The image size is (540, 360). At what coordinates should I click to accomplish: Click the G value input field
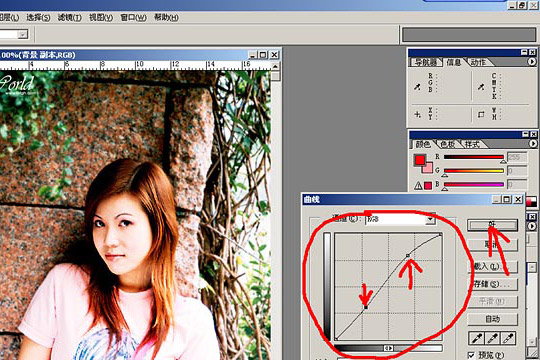(x=517, y=171)
